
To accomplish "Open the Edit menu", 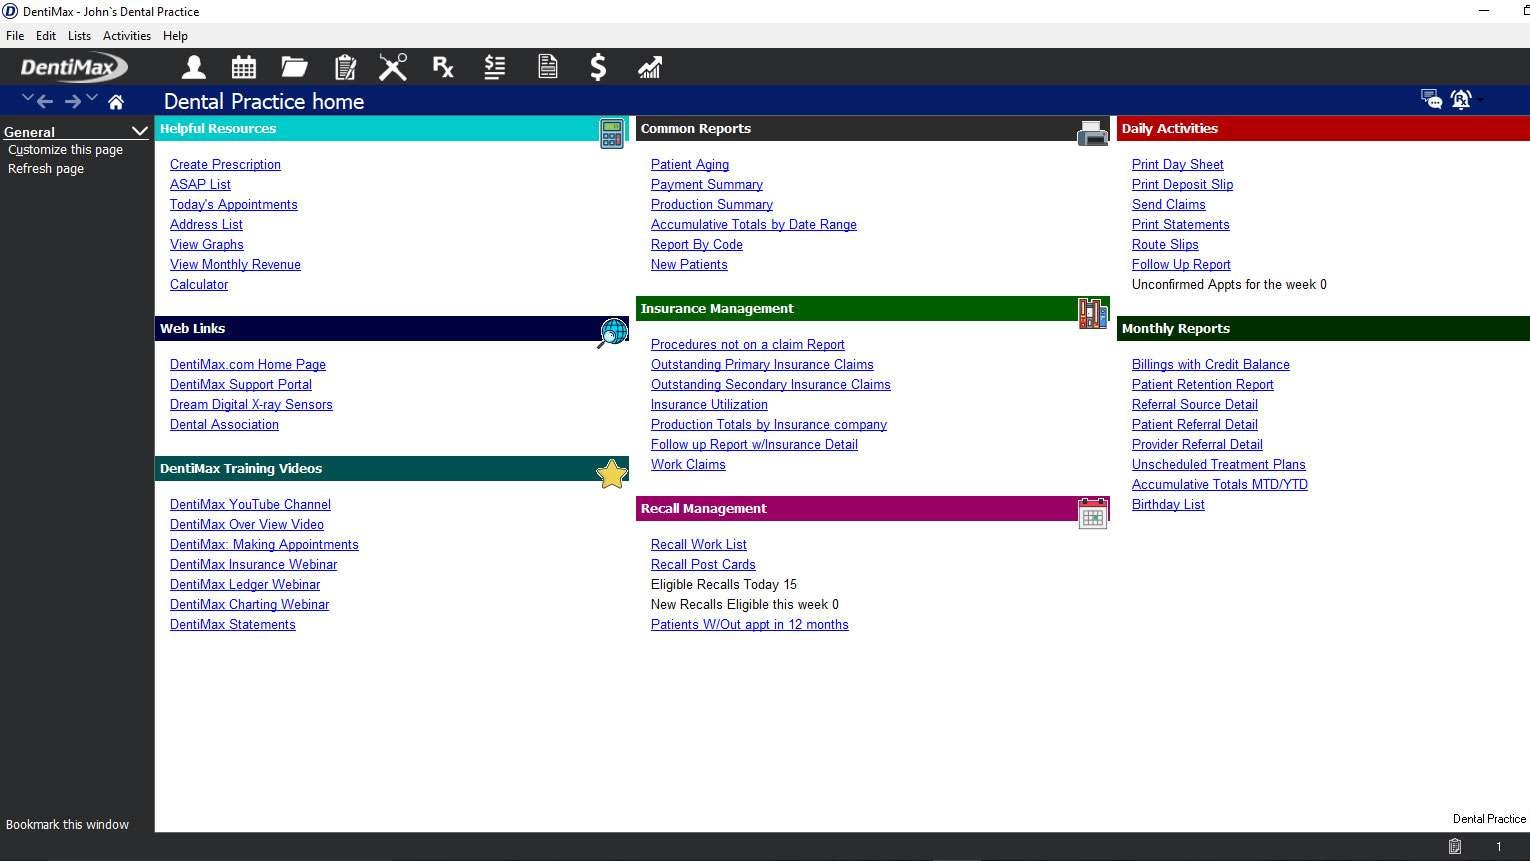I will [46, 35].
